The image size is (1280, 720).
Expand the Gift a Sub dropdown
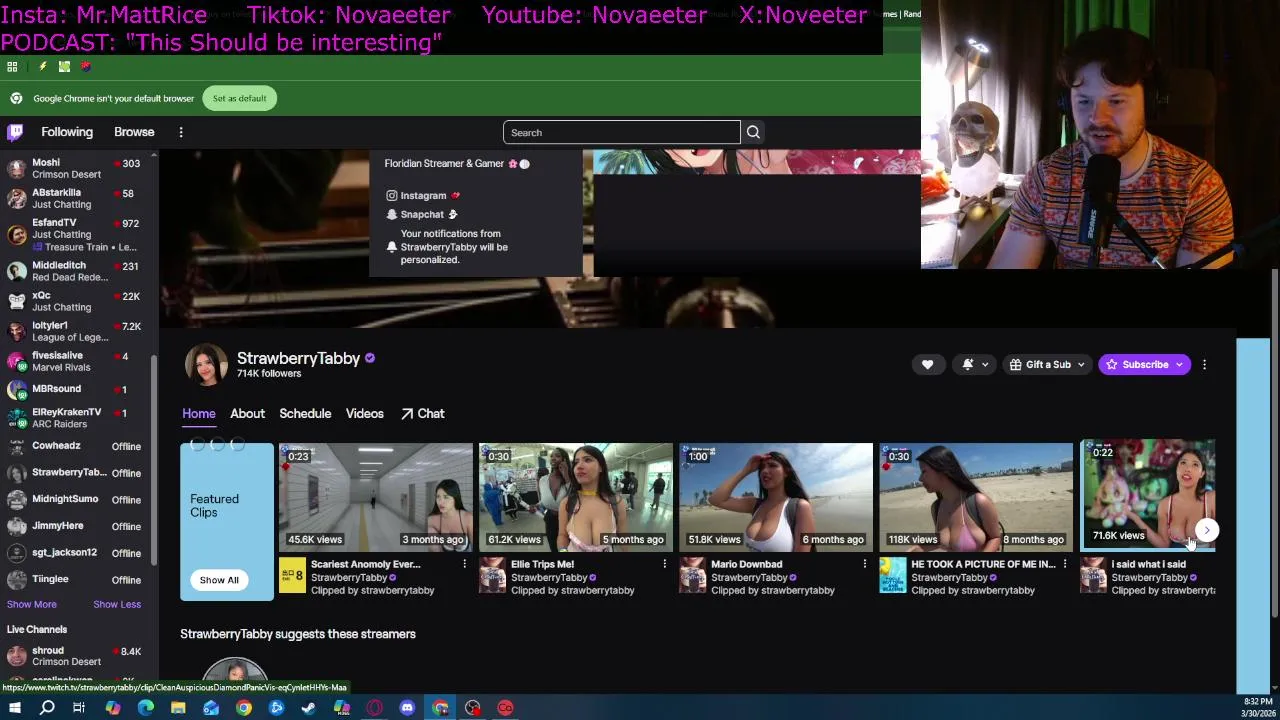pyautogui.click(x=1047, y=365)
